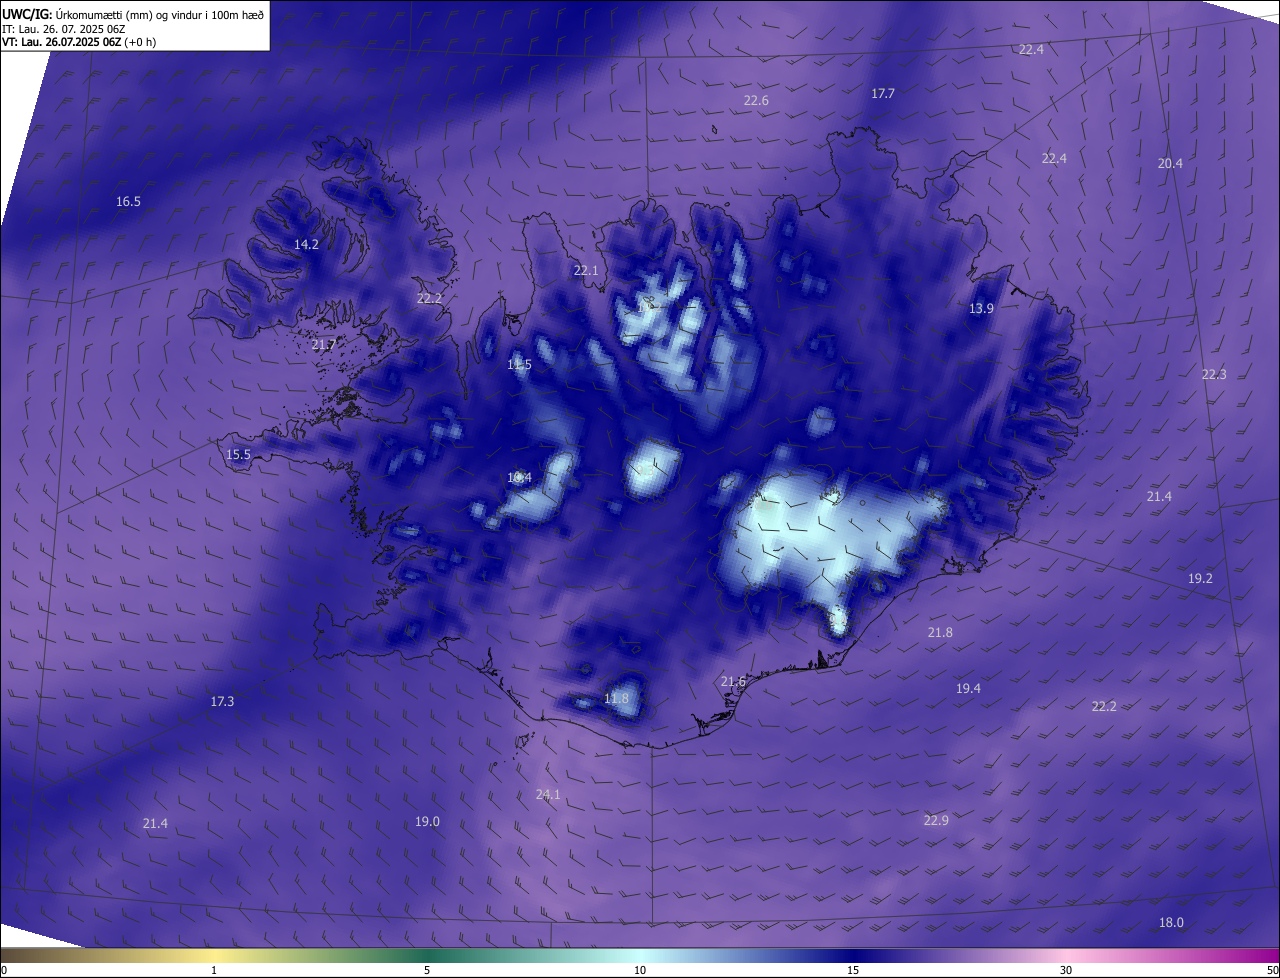Click the 11.5 value on the map

(519, 365)
